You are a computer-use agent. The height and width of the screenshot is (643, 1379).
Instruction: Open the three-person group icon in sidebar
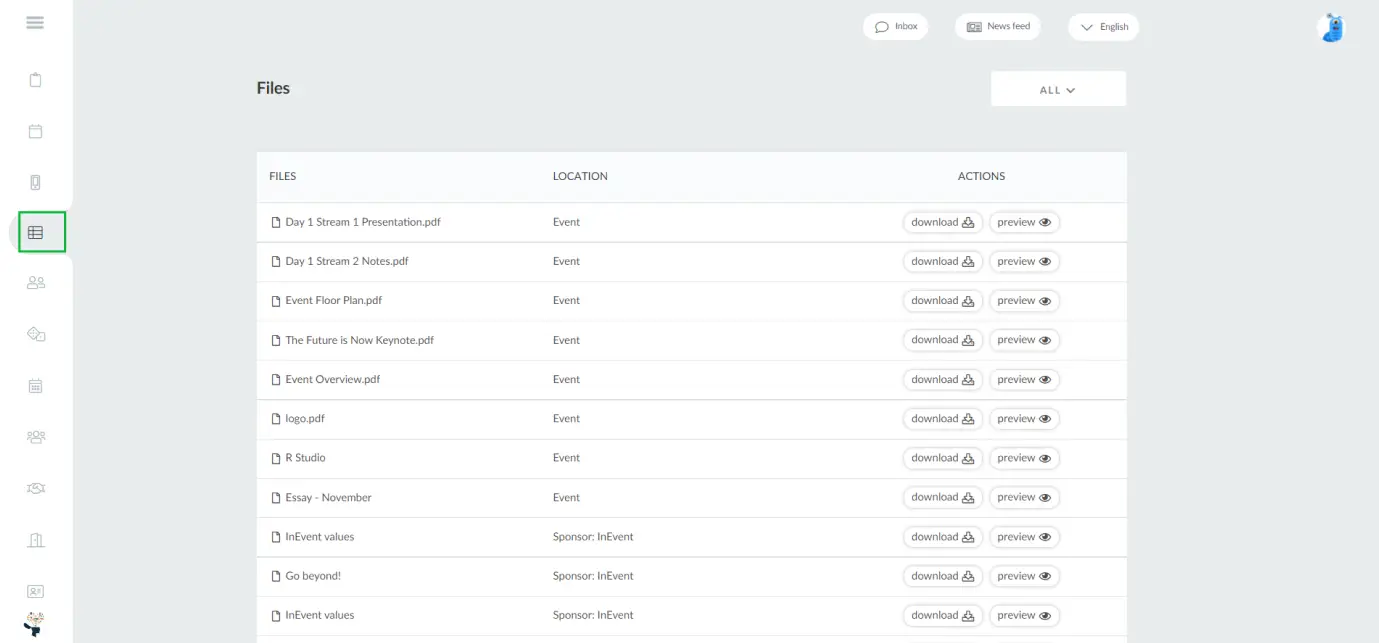(36, 437)
